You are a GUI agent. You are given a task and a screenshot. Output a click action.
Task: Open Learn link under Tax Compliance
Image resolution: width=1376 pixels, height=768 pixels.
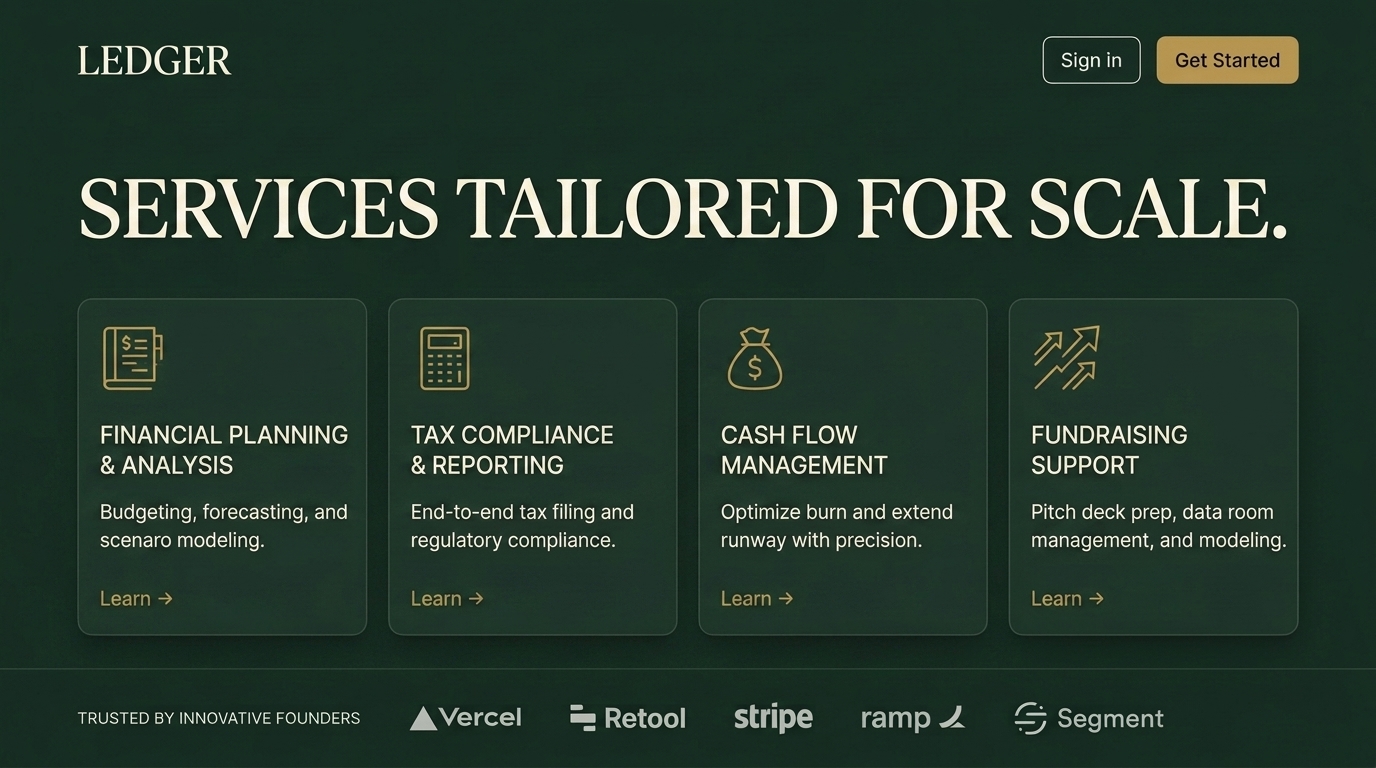tap(447, 599)
